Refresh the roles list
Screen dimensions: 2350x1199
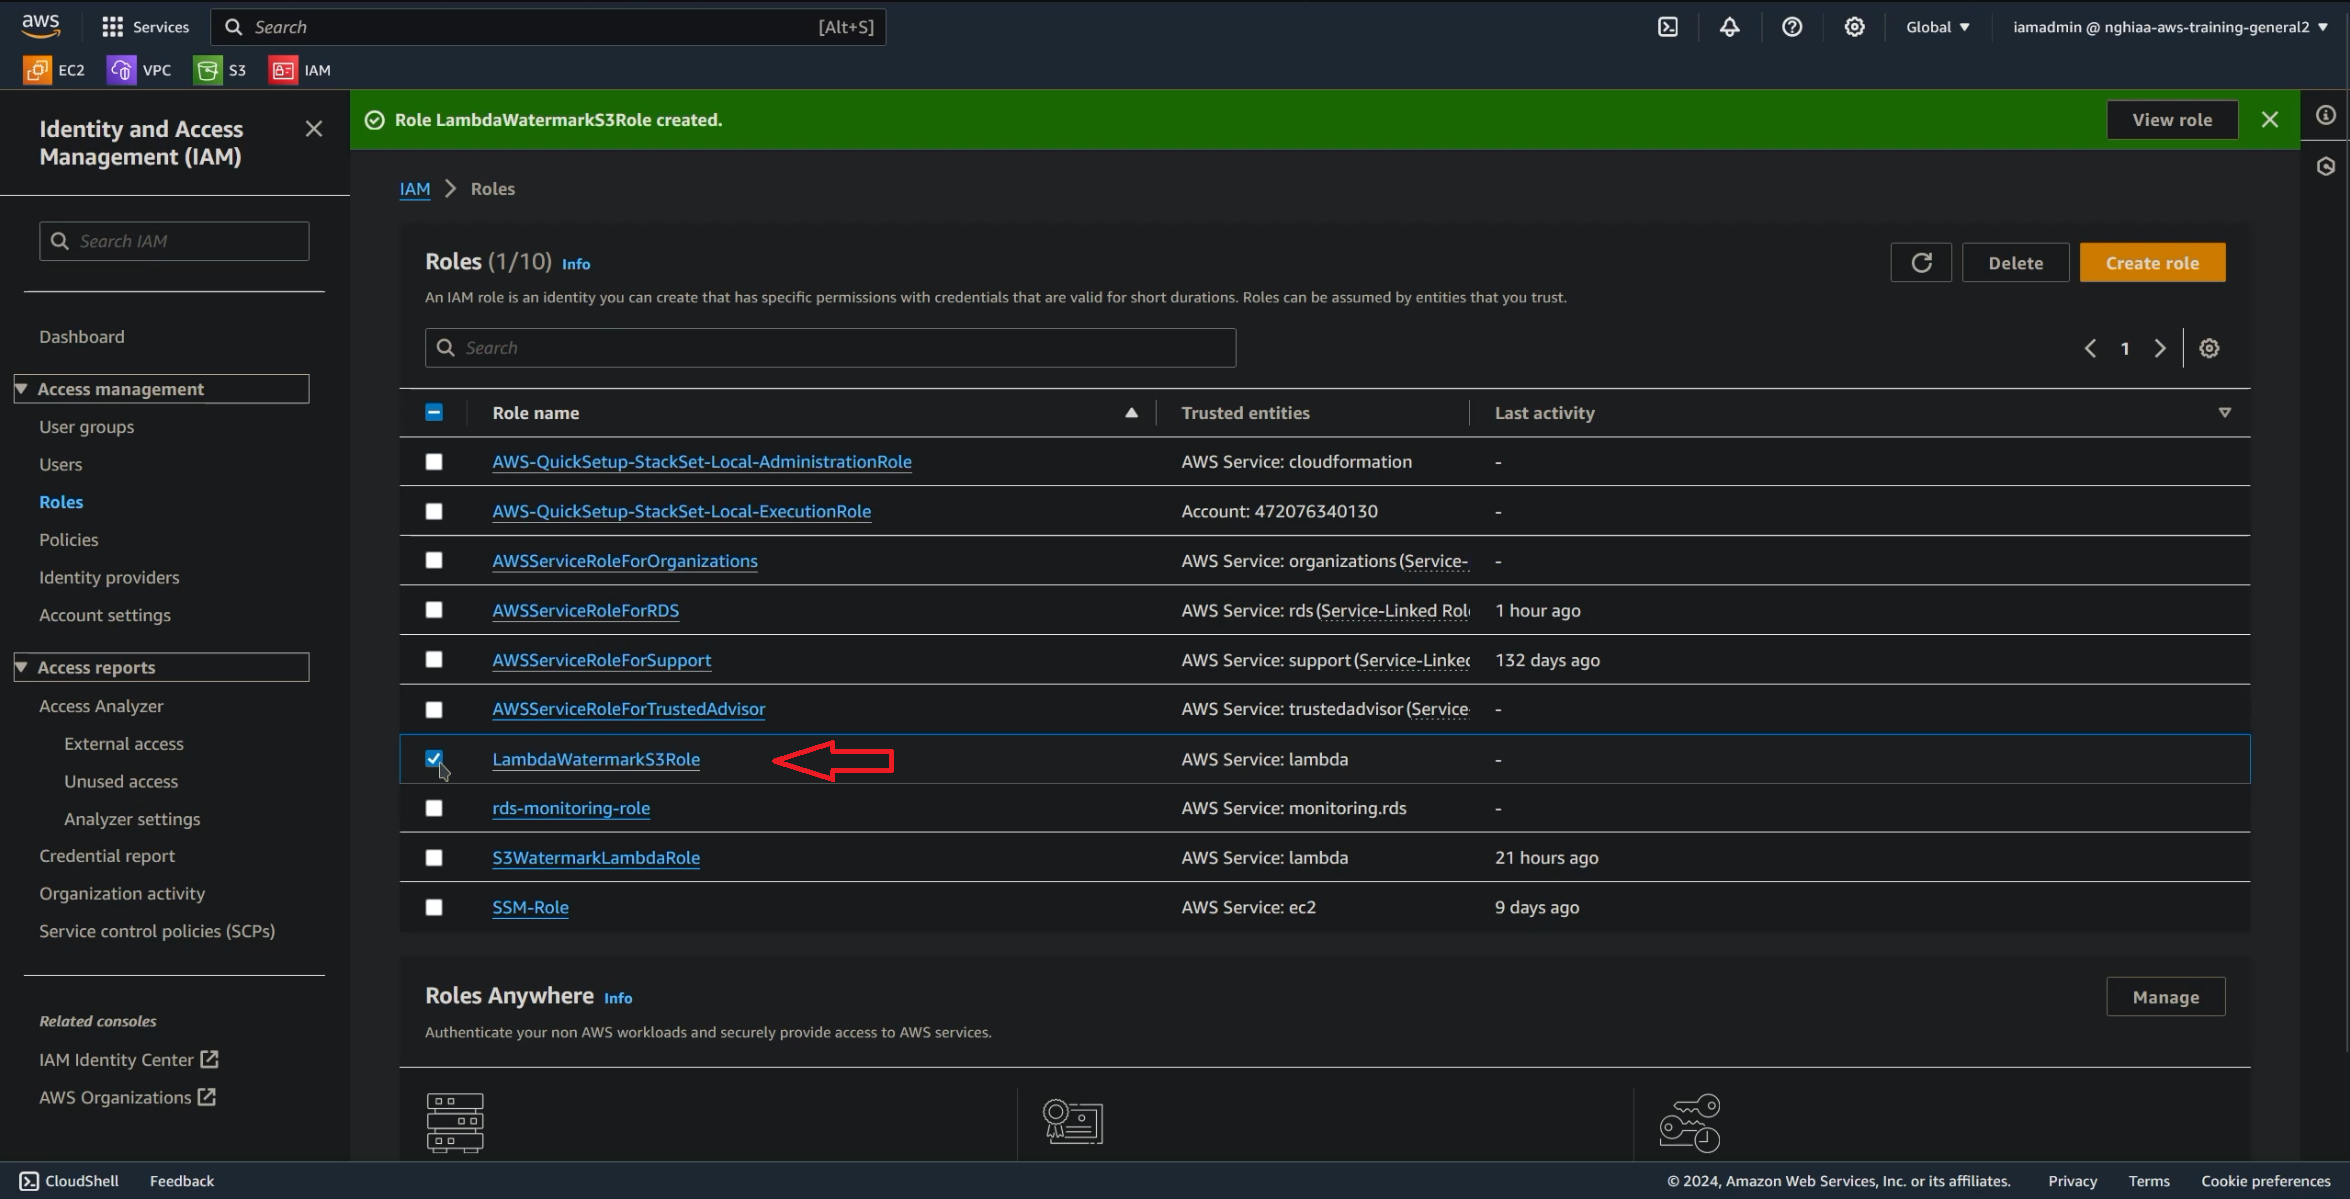1921,263
